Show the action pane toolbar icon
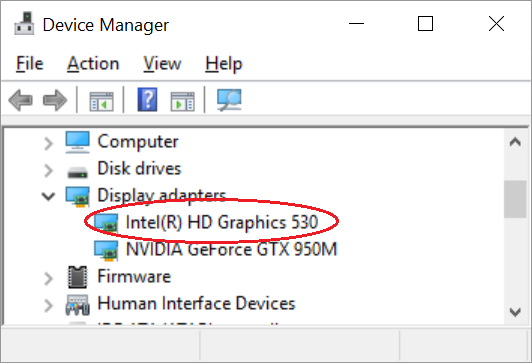532x363 pixels. point(183,101)
